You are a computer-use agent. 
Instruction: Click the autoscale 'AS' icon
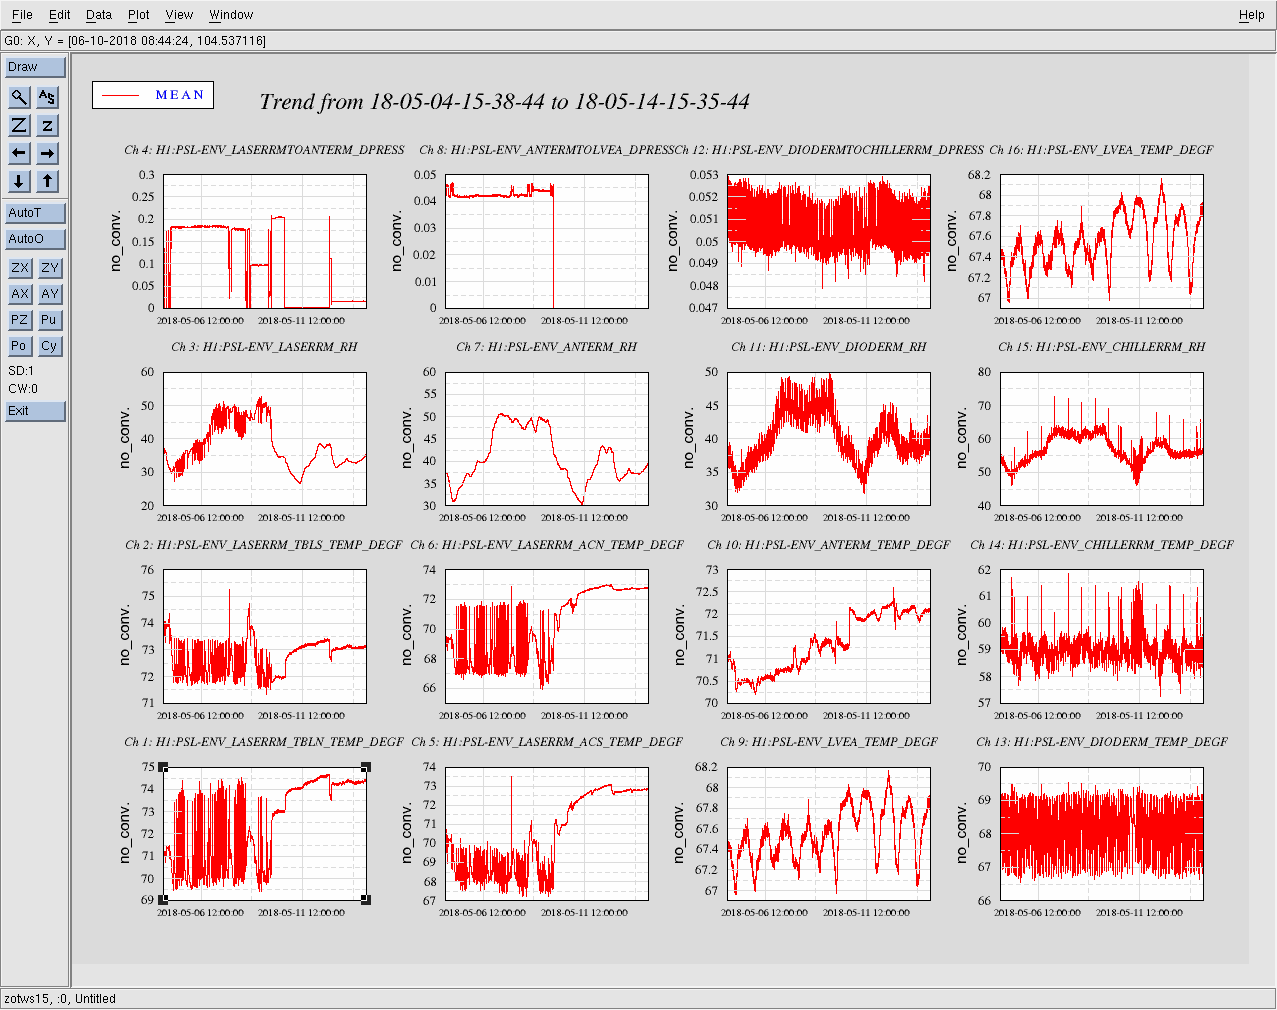[x=47, y=97]
